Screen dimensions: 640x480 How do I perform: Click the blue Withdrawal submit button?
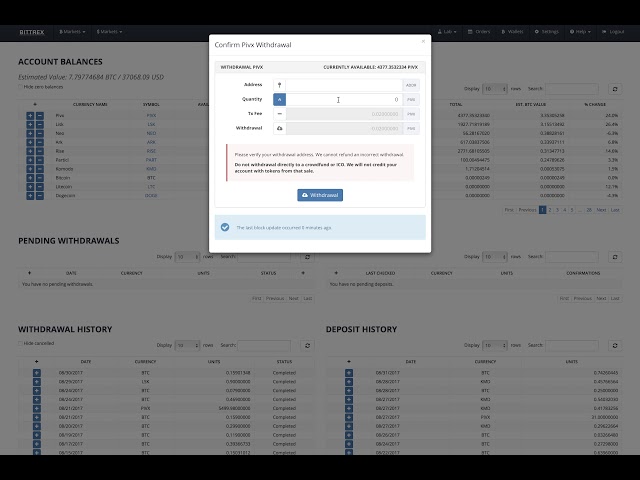[320, 195]
